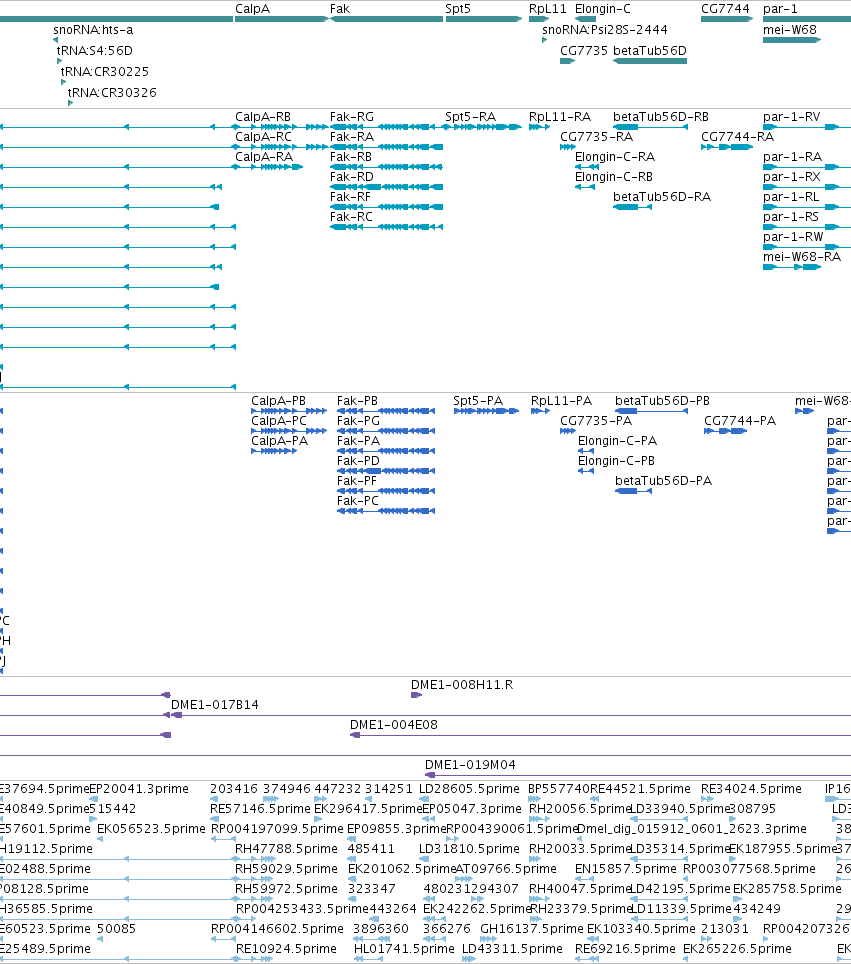Click the mei-W68-RA transcript
This screenshot has height=964, width=851.
792,267
